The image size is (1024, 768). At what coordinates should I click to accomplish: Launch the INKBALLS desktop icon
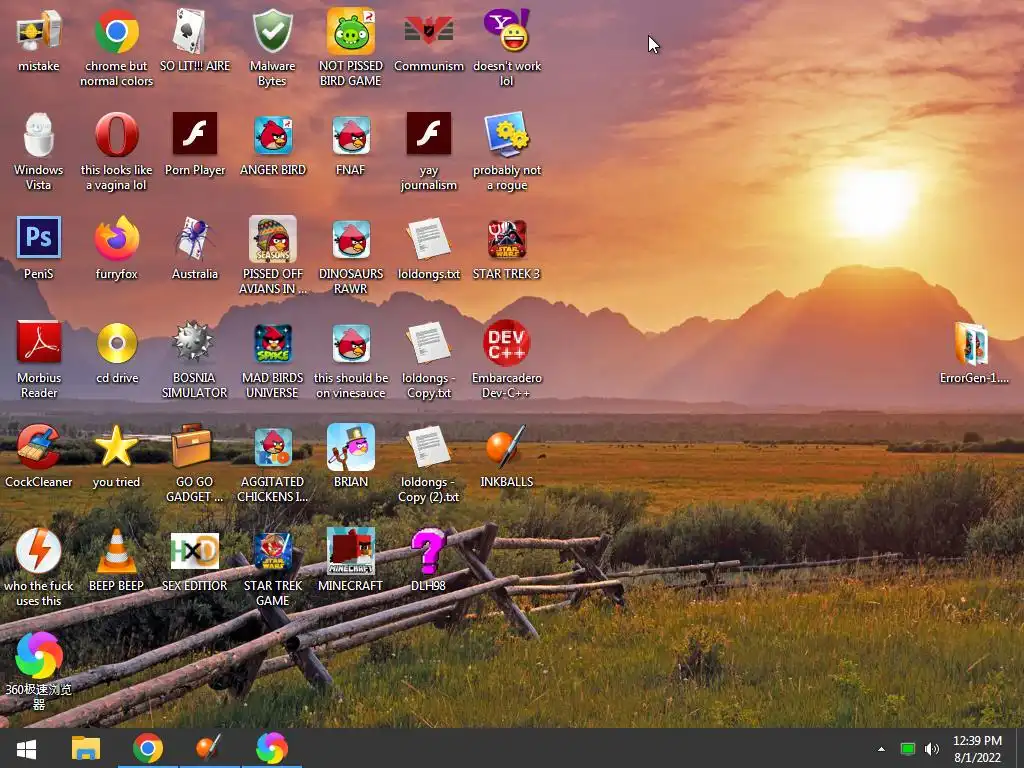(505, 447)
